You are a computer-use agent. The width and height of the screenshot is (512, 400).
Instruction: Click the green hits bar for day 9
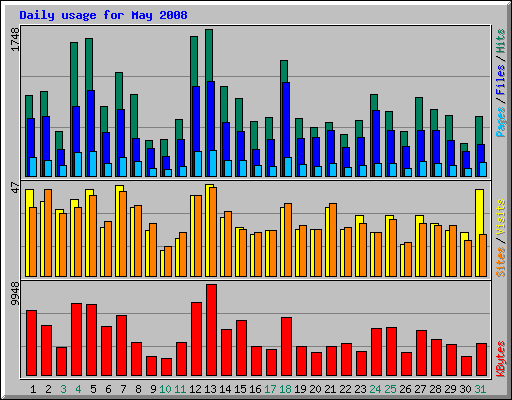149,144
